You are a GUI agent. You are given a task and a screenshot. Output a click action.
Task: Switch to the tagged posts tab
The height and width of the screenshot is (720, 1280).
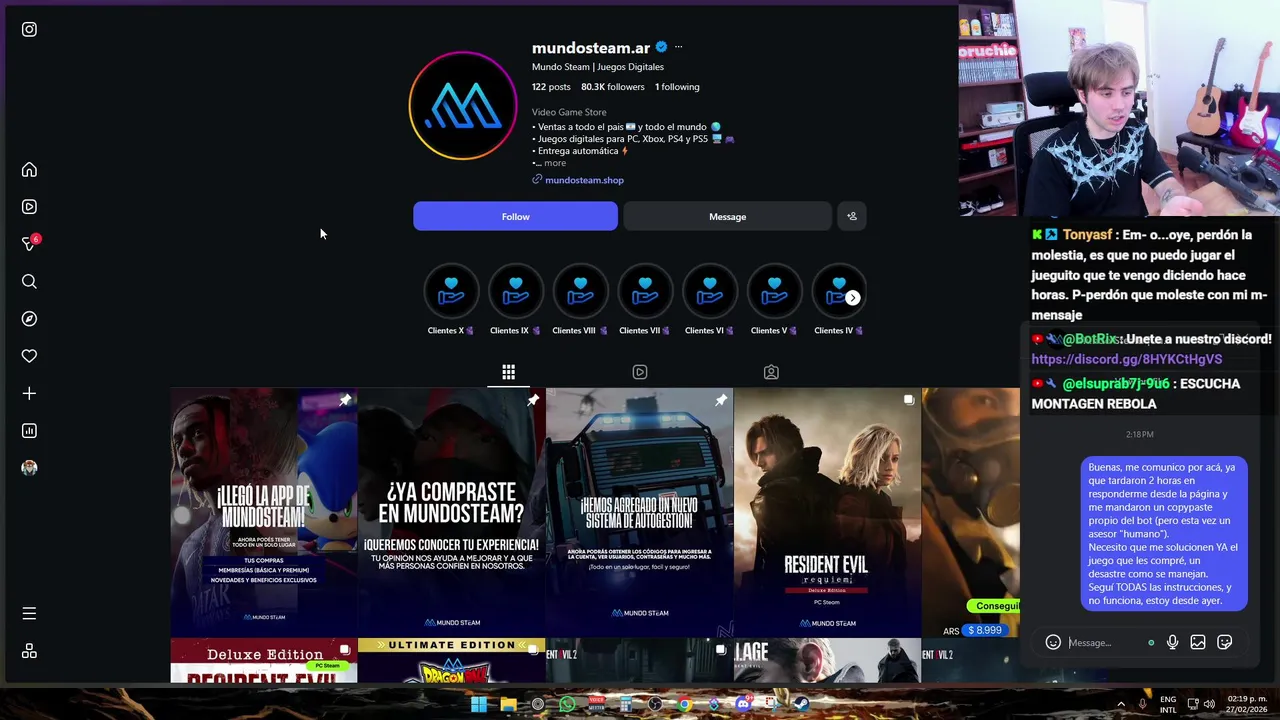pyautogui.click(x=771, y=372)
